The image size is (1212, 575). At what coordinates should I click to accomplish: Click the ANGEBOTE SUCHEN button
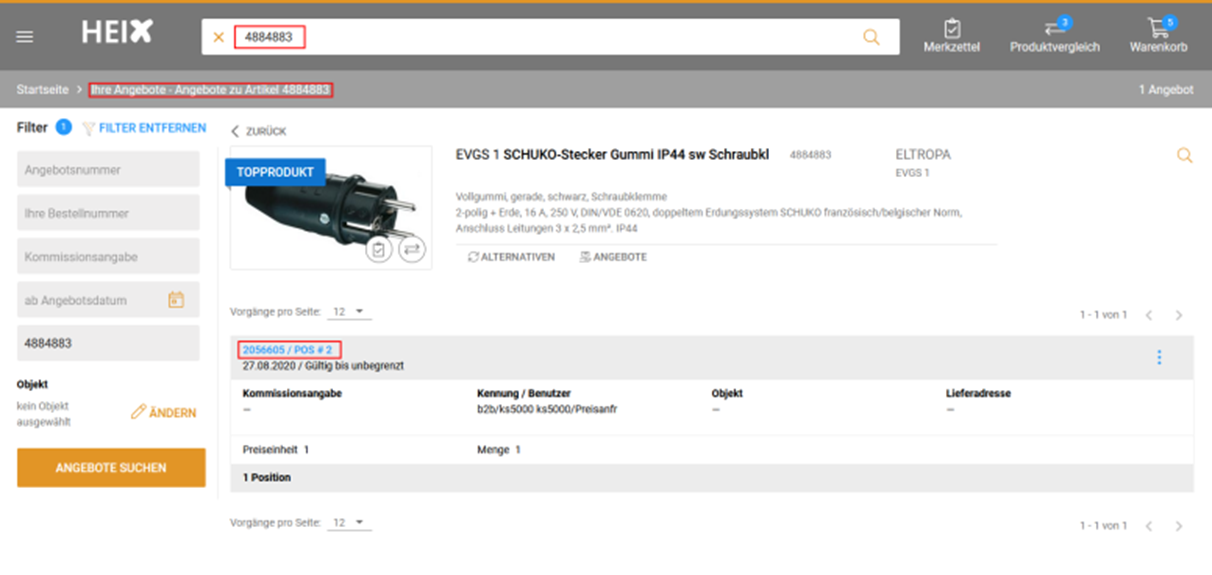tap(111, 468)
